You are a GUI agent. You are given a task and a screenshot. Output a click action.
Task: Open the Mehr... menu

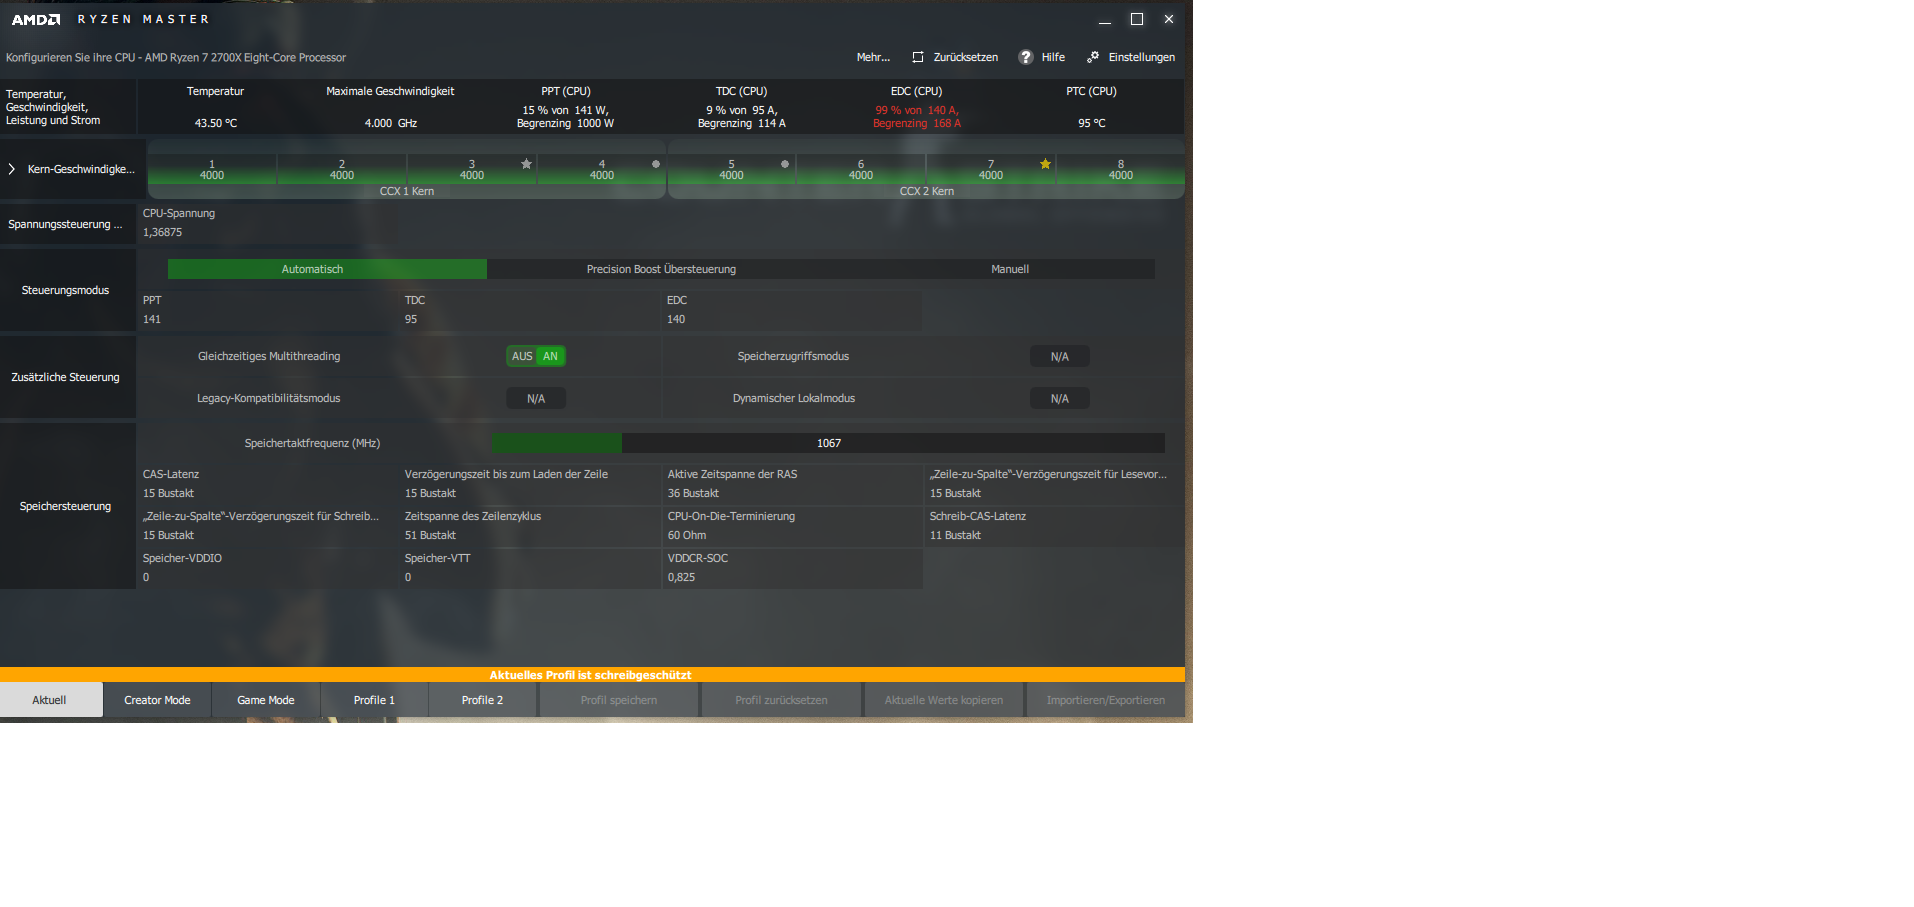click(873, 57)
